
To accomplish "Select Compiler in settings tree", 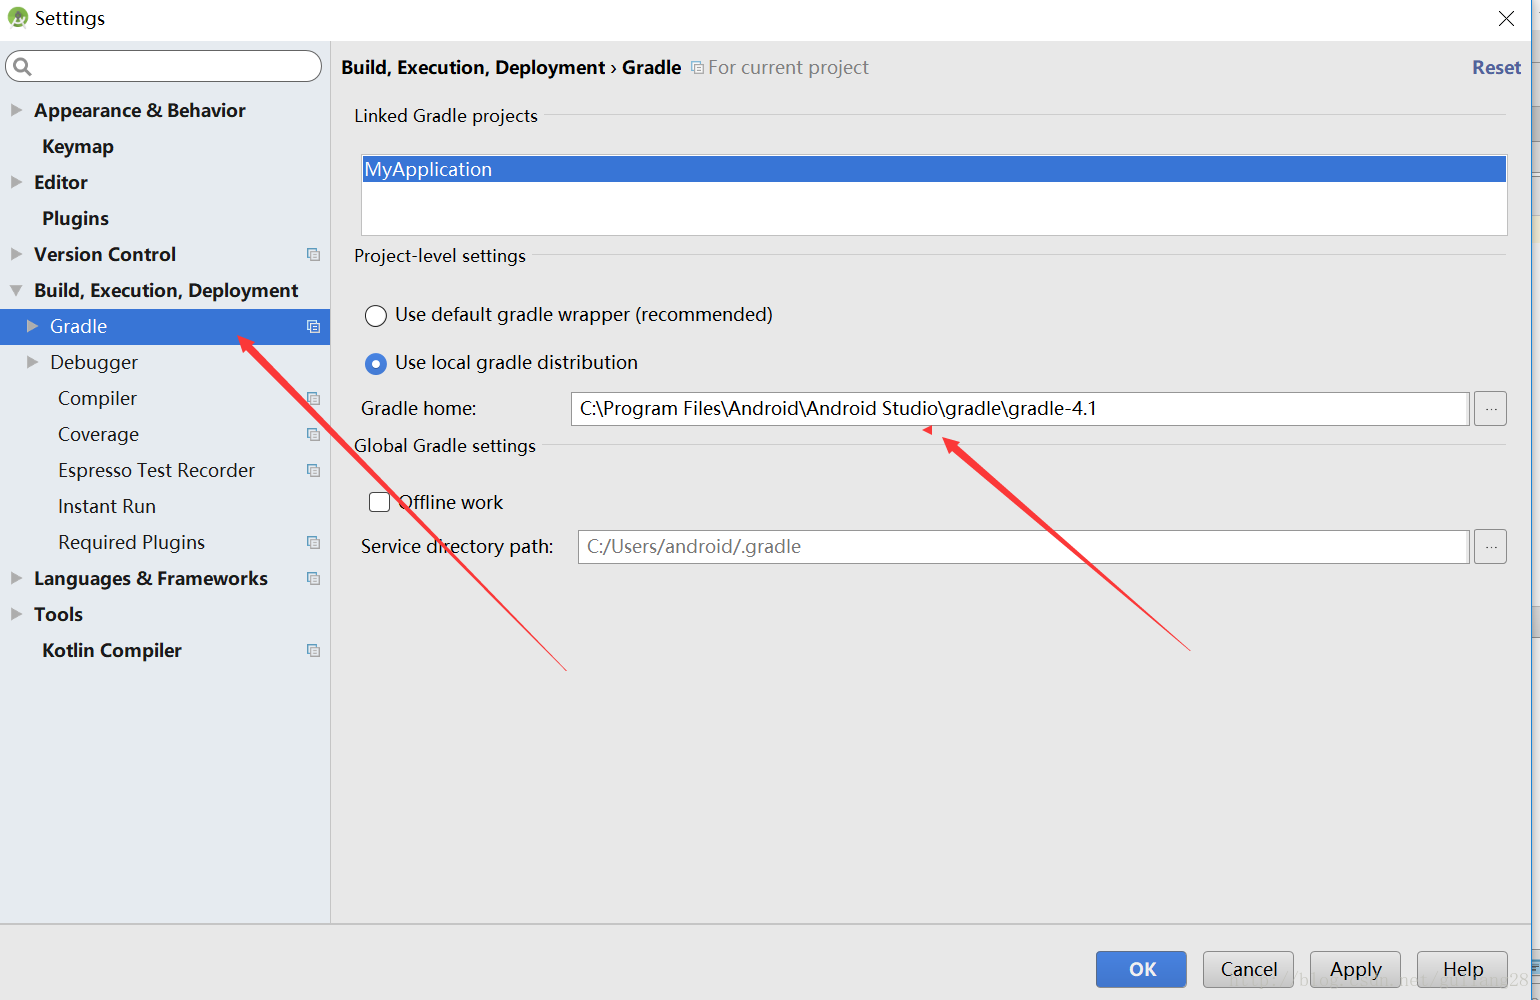I will [x=97, y=399].
